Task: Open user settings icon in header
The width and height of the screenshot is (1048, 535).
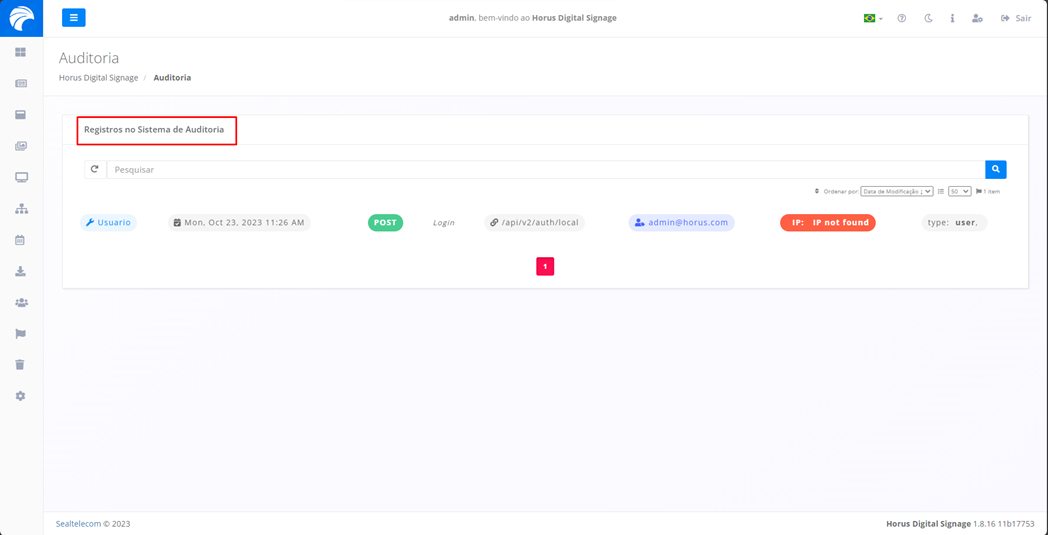Action: pyautogui.click(x=977, y=18)
